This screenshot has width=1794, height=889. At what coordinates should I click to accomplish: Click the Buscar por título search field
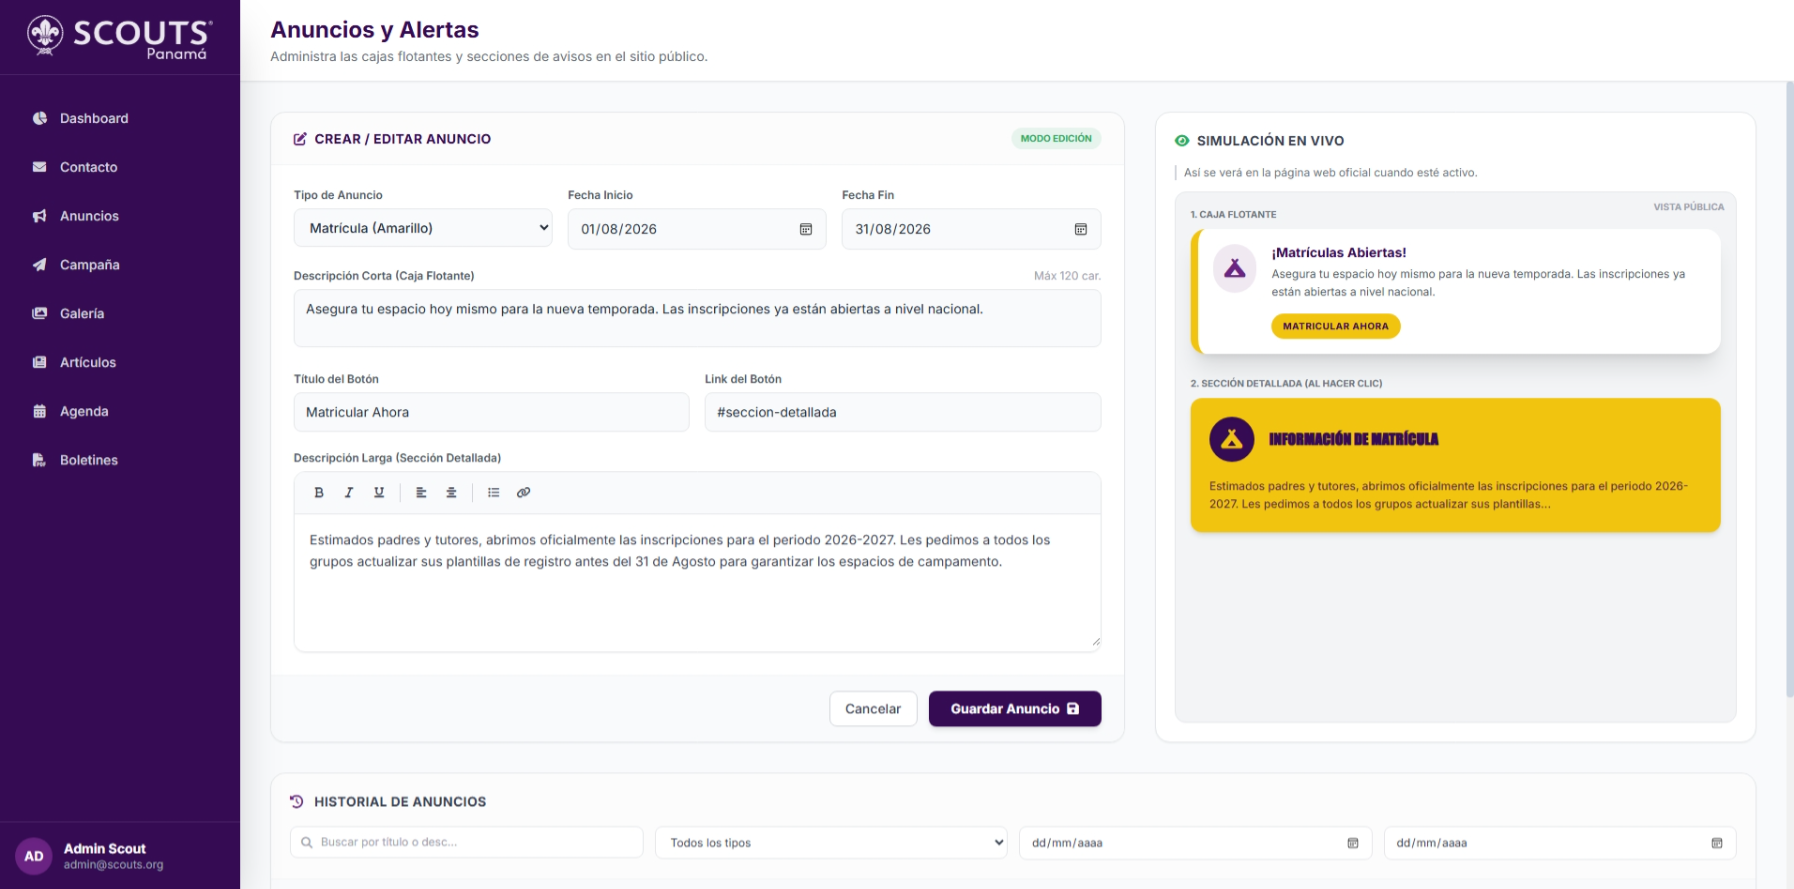(x=467, y=842)
